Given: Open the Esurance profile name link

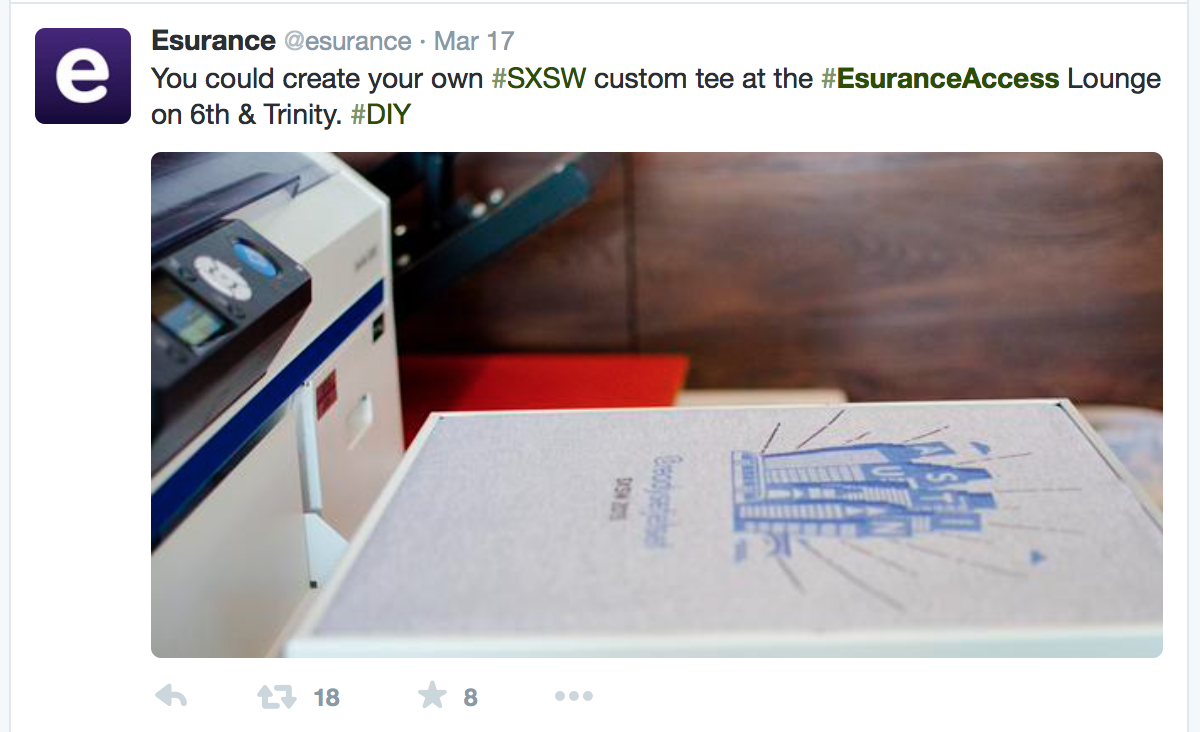Looking at the screenshot, I should click(x=213, y=41).
